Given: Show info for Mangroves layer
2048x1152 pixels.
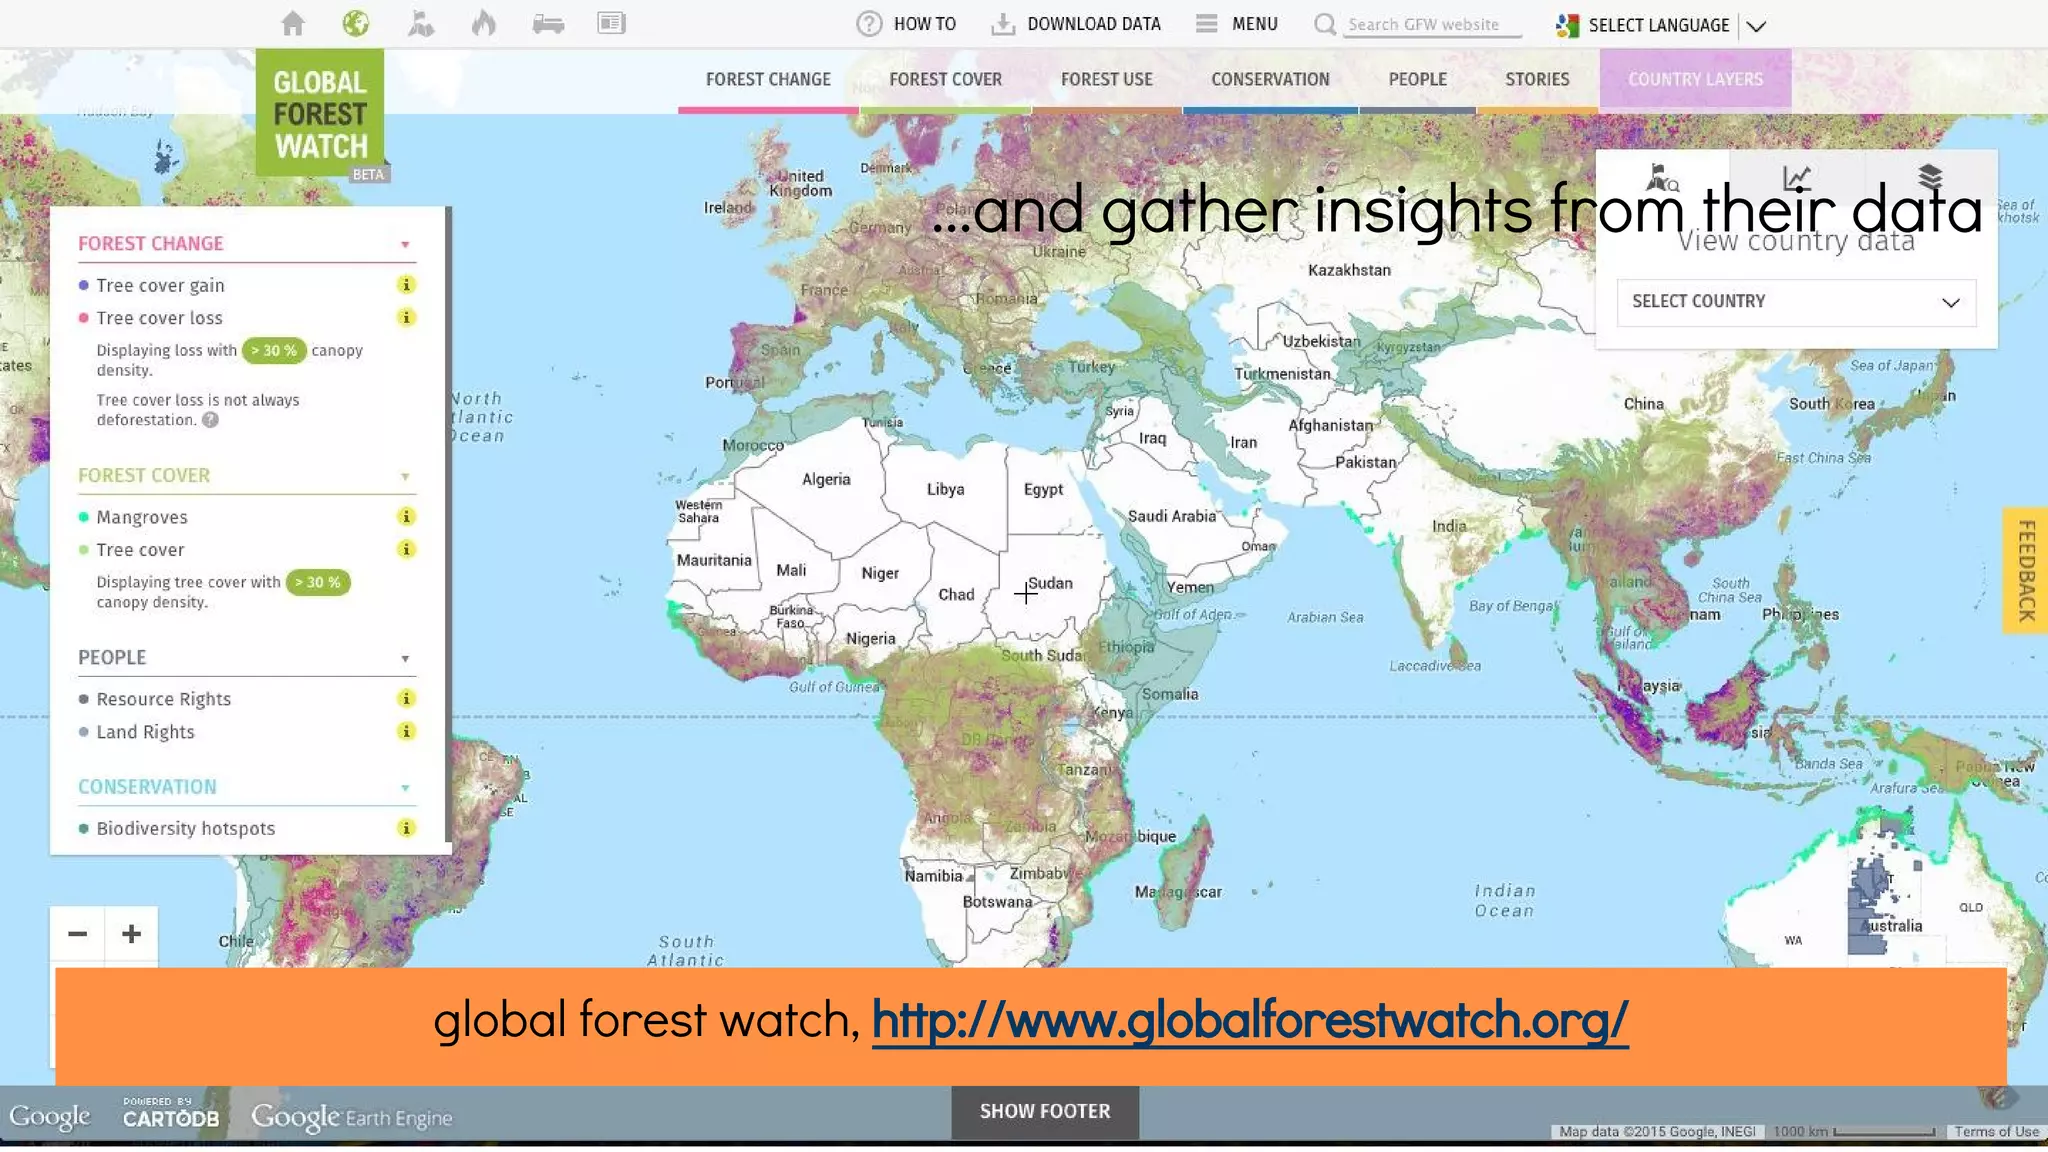Looking at the screenshot, I should coord(406,517).
